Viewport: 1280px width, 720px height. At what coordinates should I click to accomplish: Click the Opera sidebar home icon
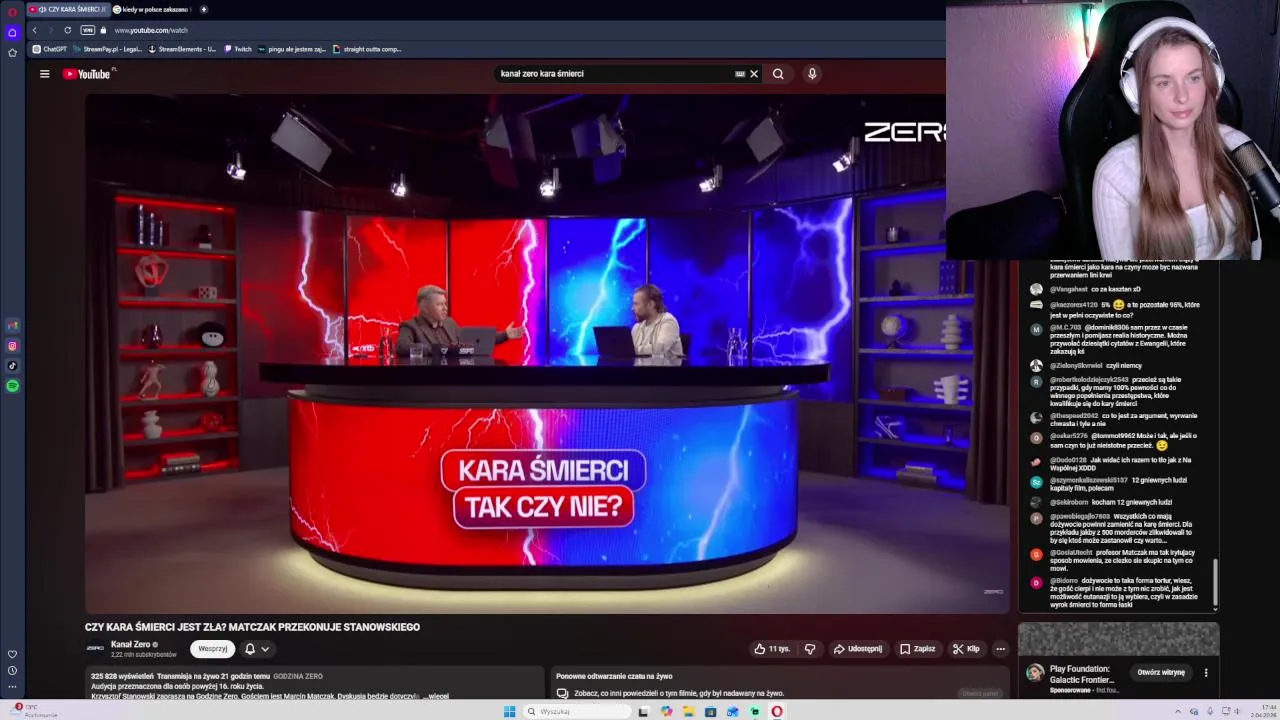tap(12, 32)
